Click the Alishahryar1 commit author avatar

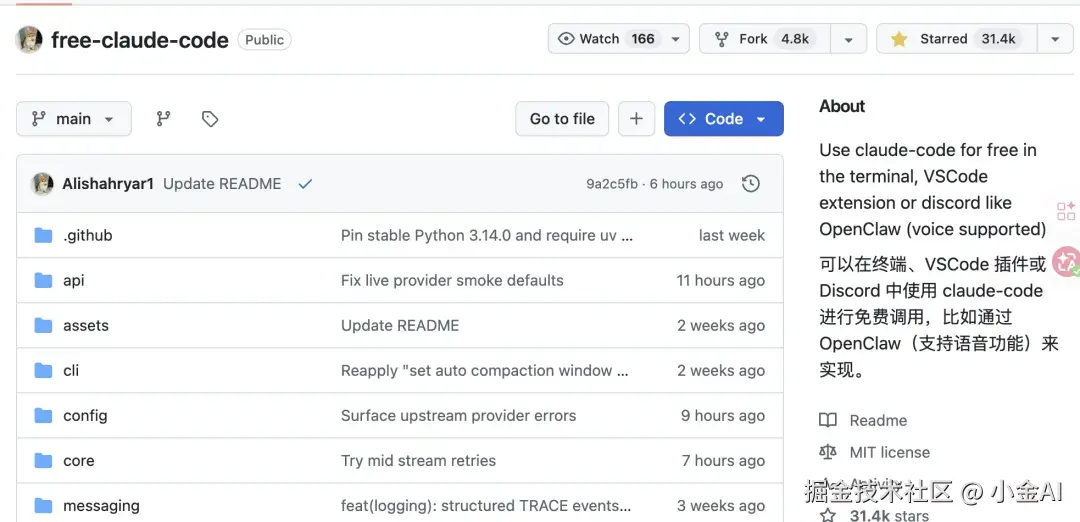coord(43,184)
